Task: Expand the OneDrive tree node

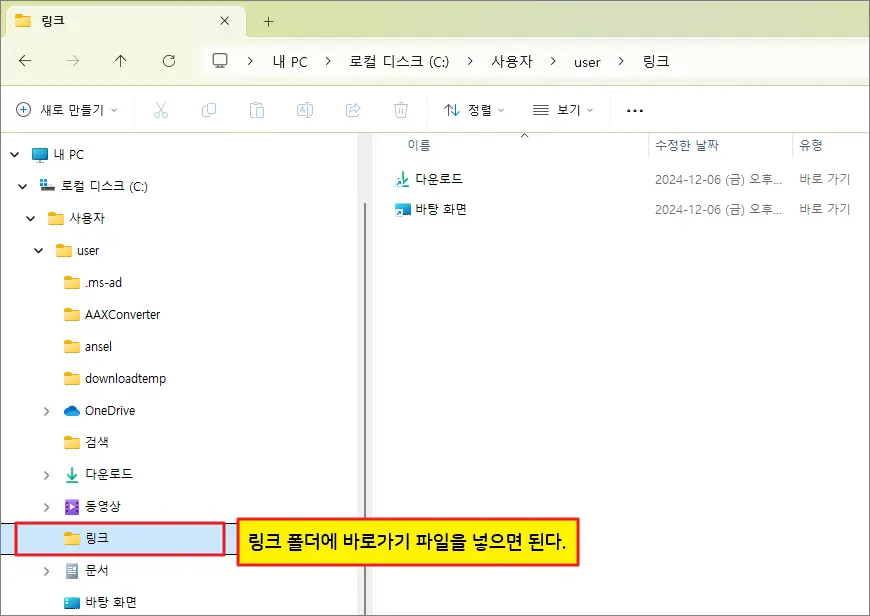Action: click(x=47, y=411)
